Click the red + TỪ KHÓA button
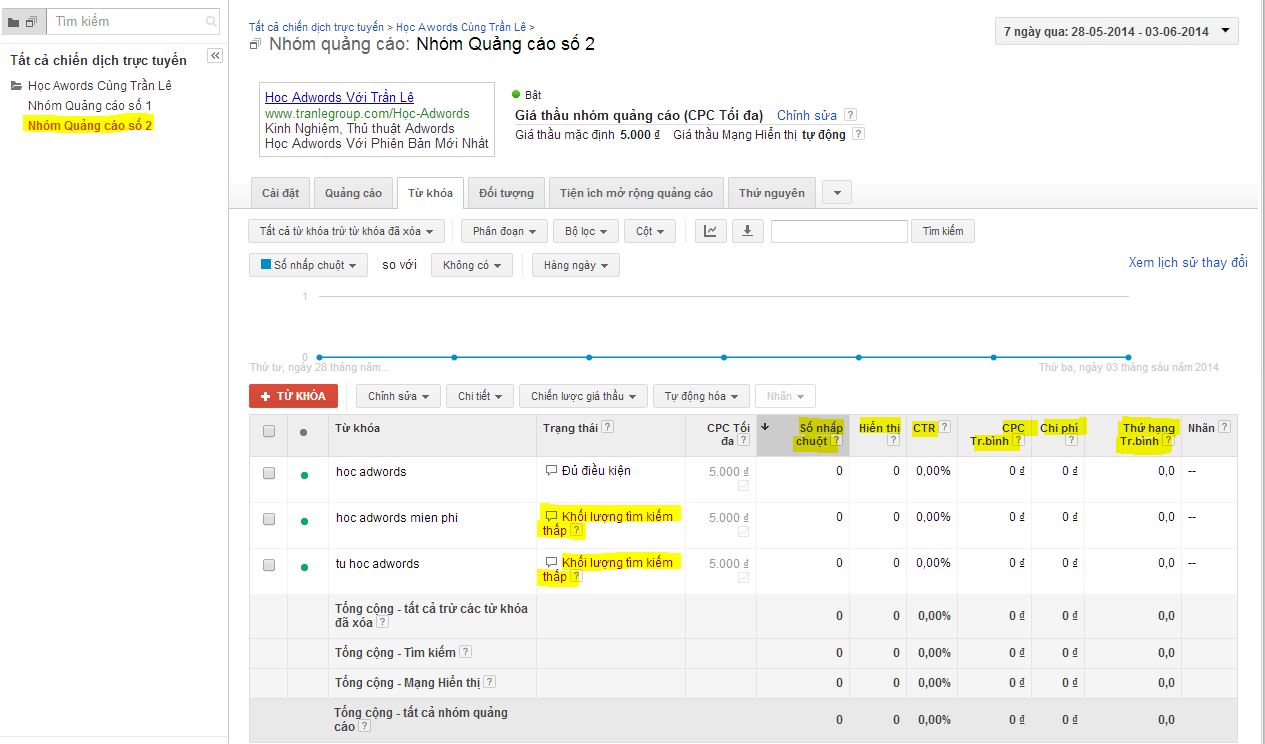The width and height of the screenshot is (1265, 744). coord(293,396)
